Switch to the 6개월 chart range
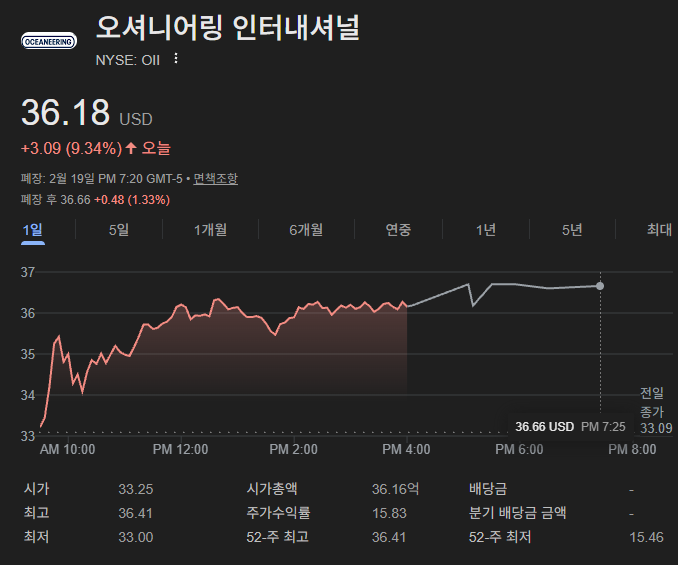The width and height of the screenshot is (678, 565). (306, 230)
